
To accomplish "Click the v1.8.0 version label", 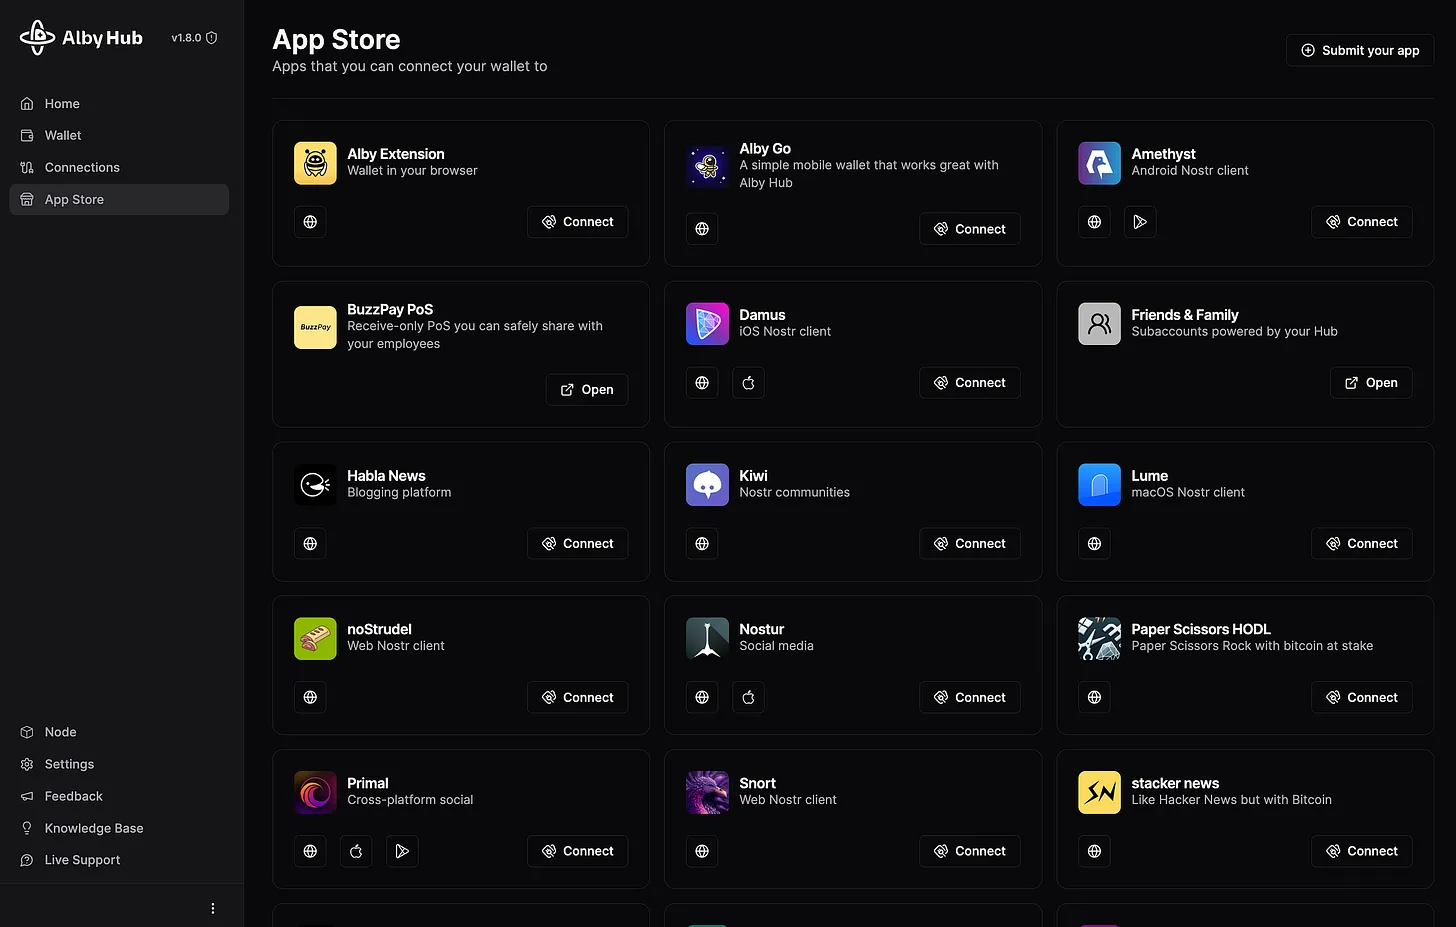I will point(186,38).
